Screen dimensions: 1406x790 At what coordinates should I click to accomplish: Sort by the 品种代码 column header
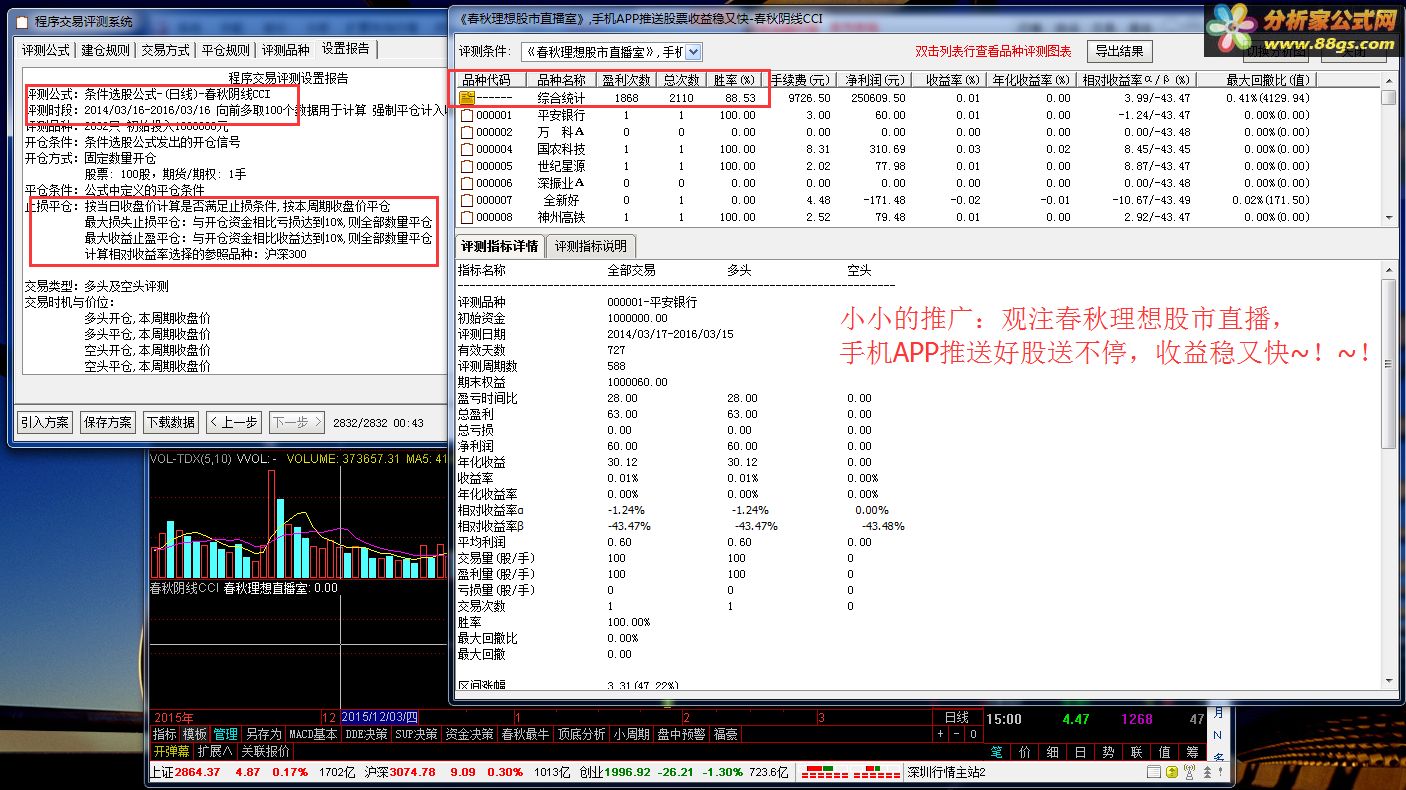point(489,80)
